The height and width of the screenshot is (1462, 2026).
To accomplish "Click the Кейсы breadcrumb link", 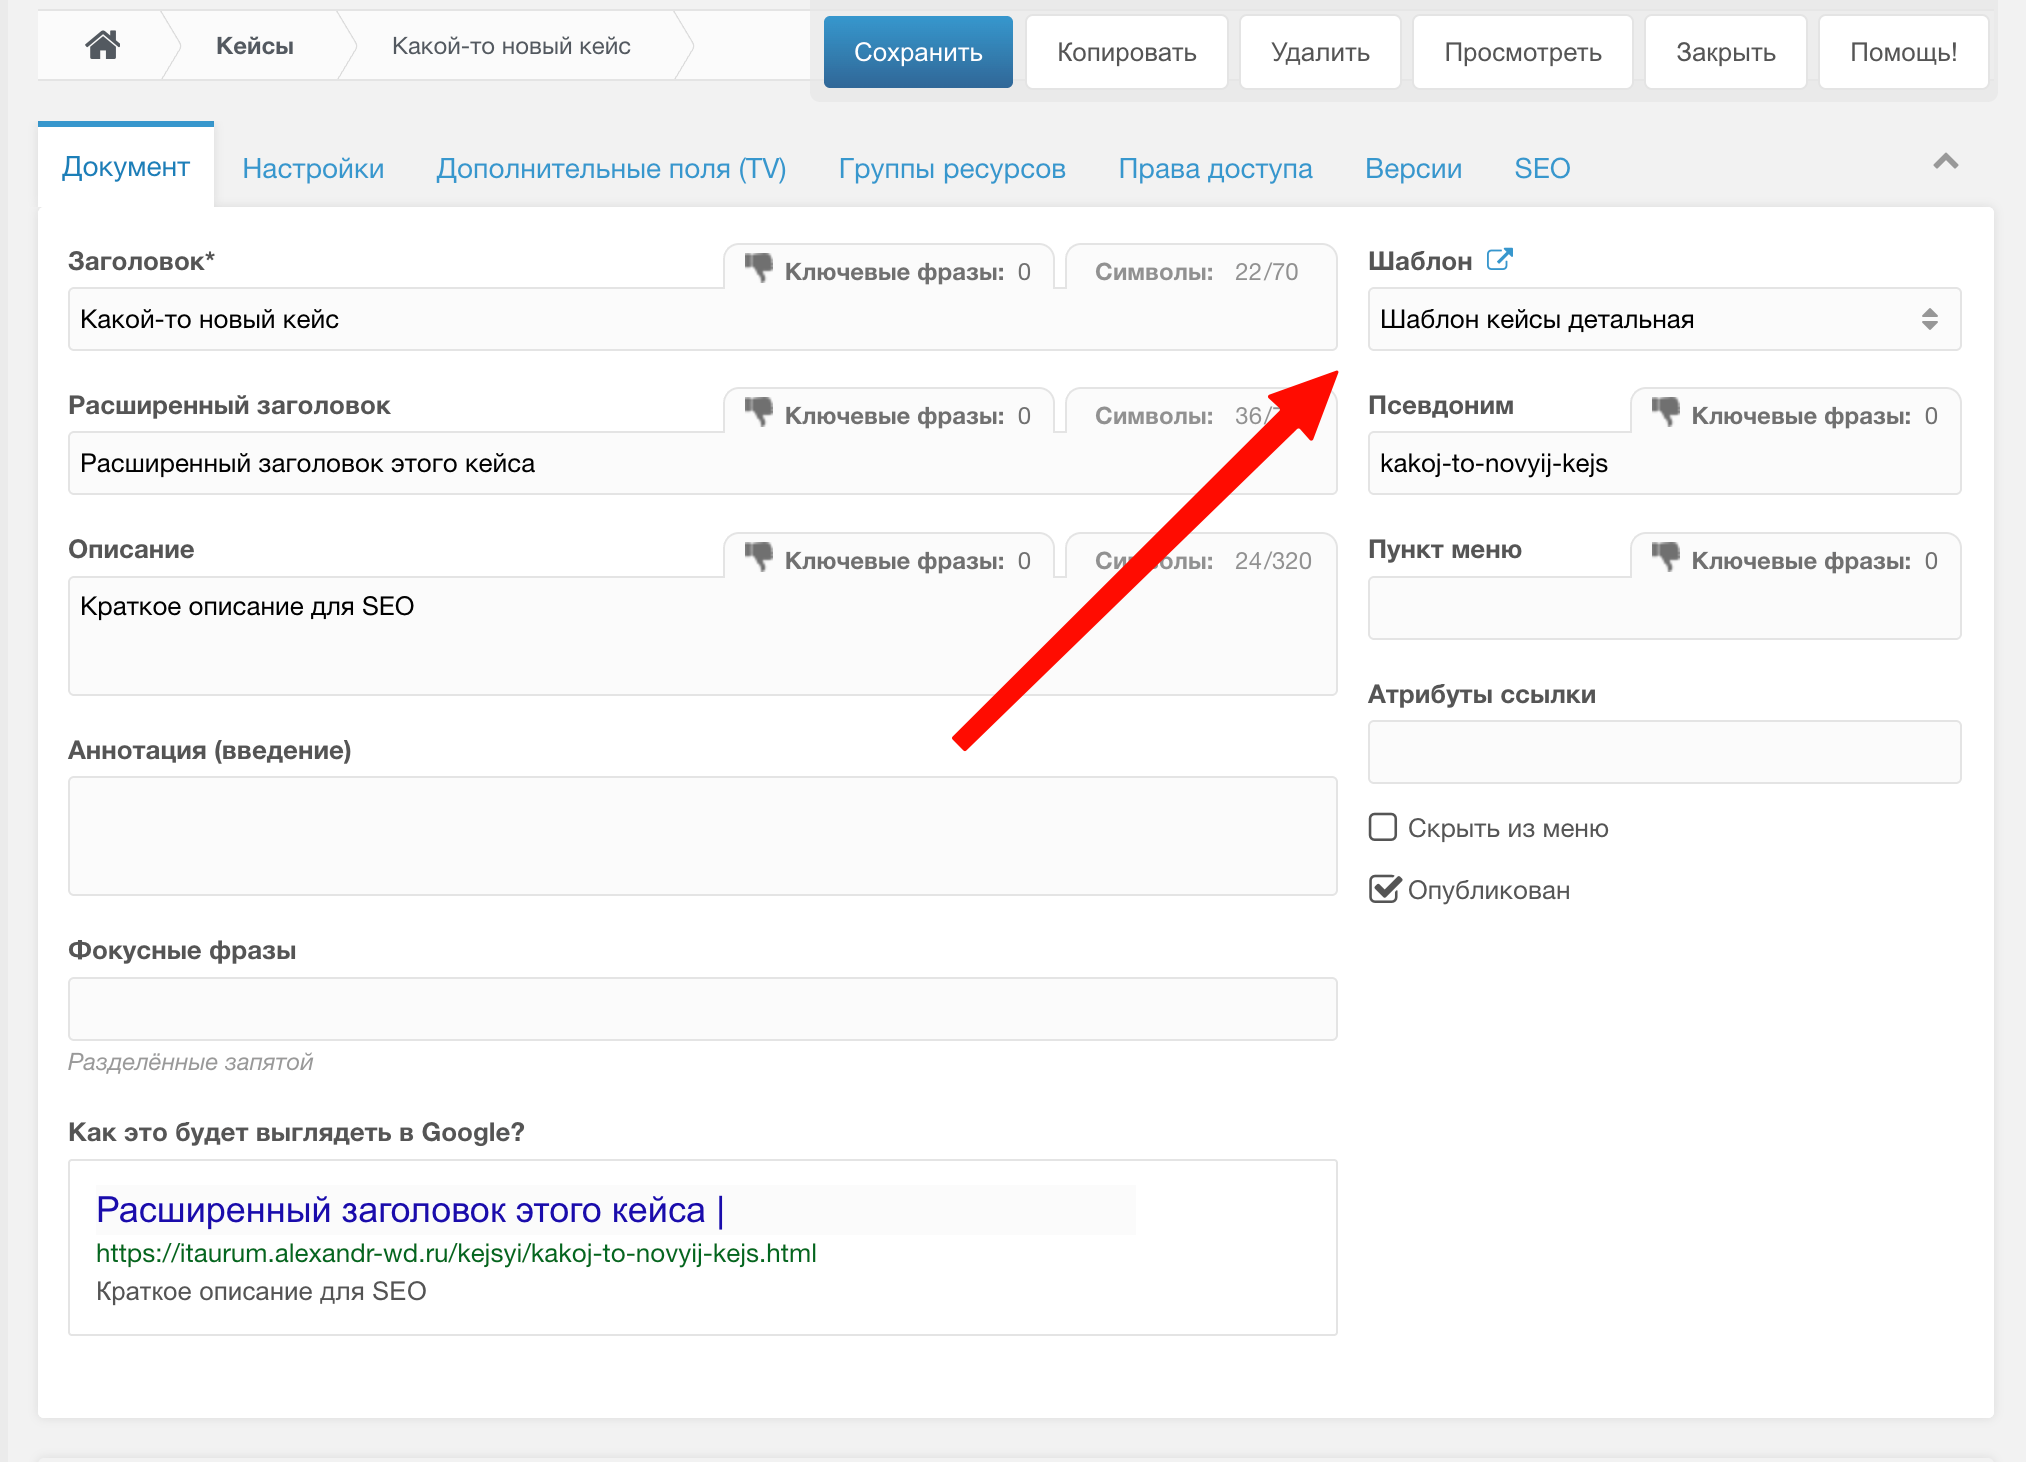I will pyautogui.click(x=254, y=46).
